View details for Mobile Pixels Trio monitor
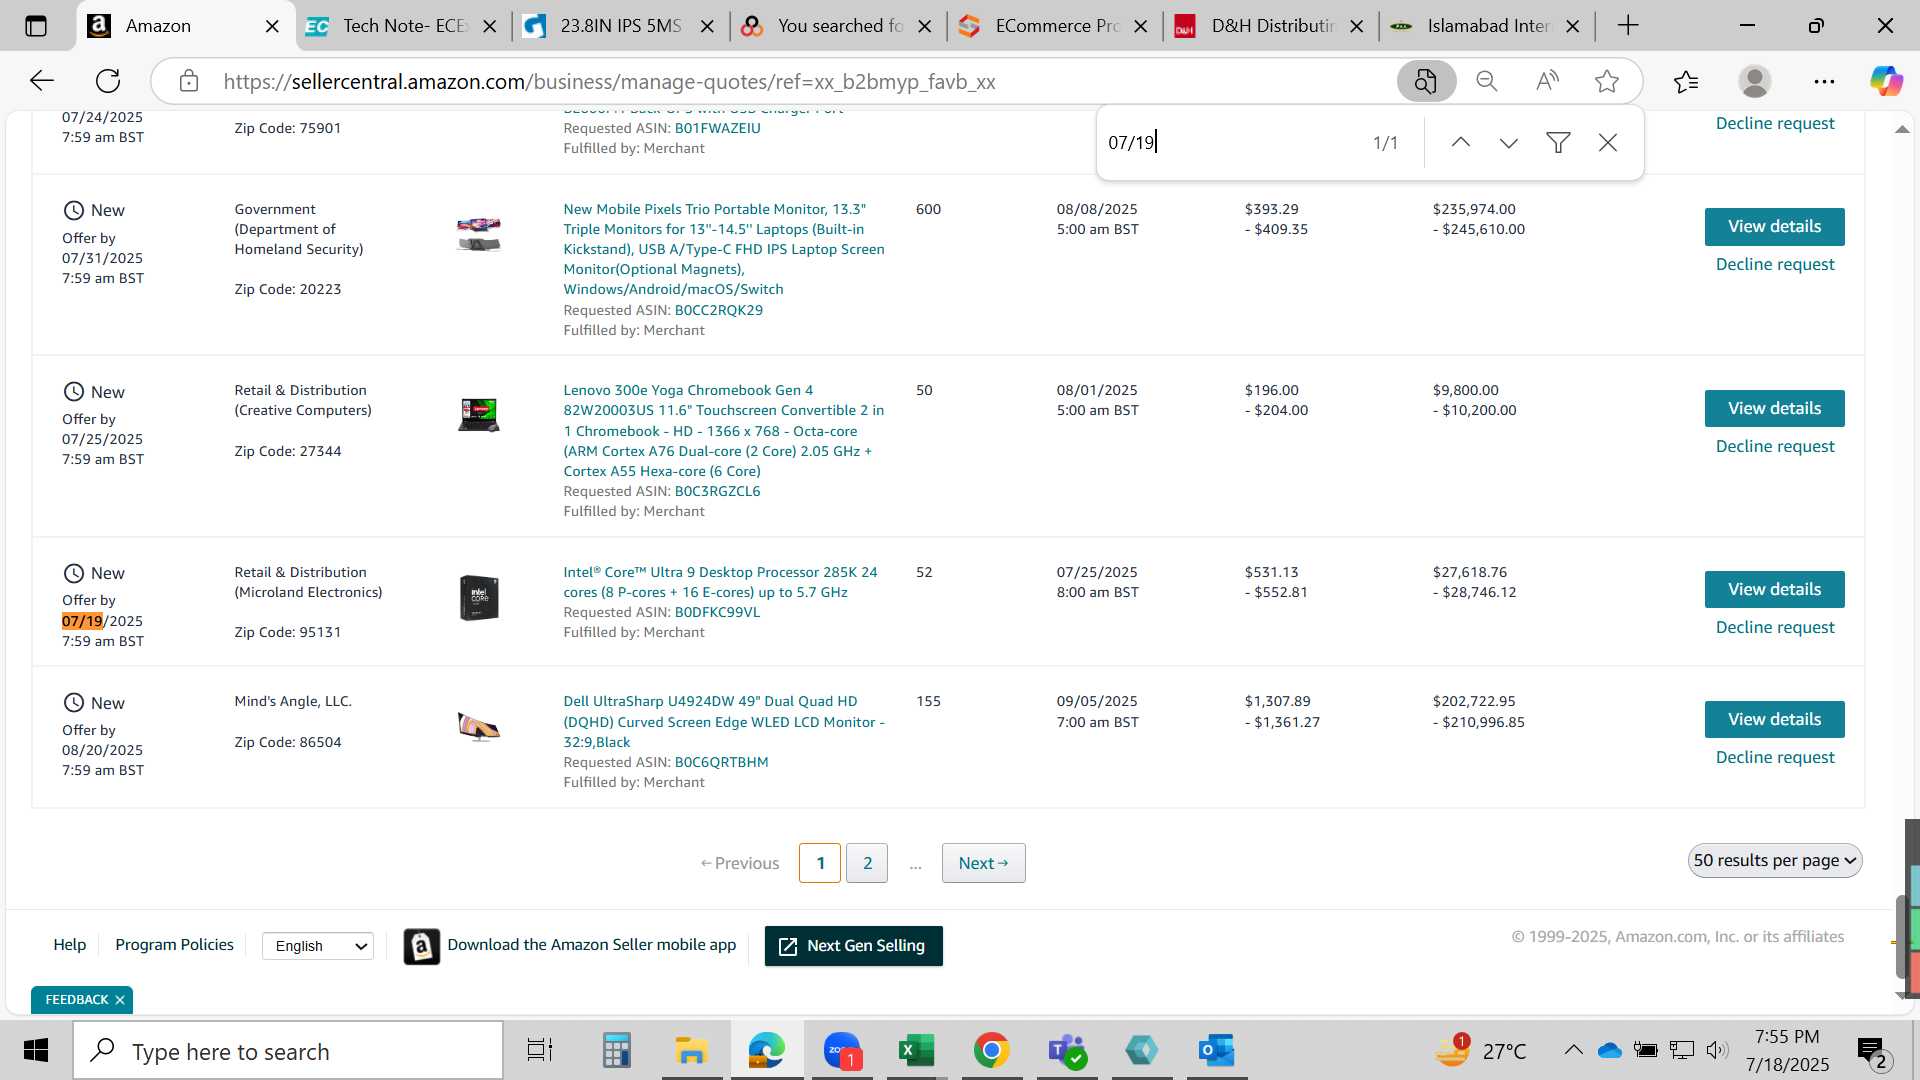 click(1774, 227)
